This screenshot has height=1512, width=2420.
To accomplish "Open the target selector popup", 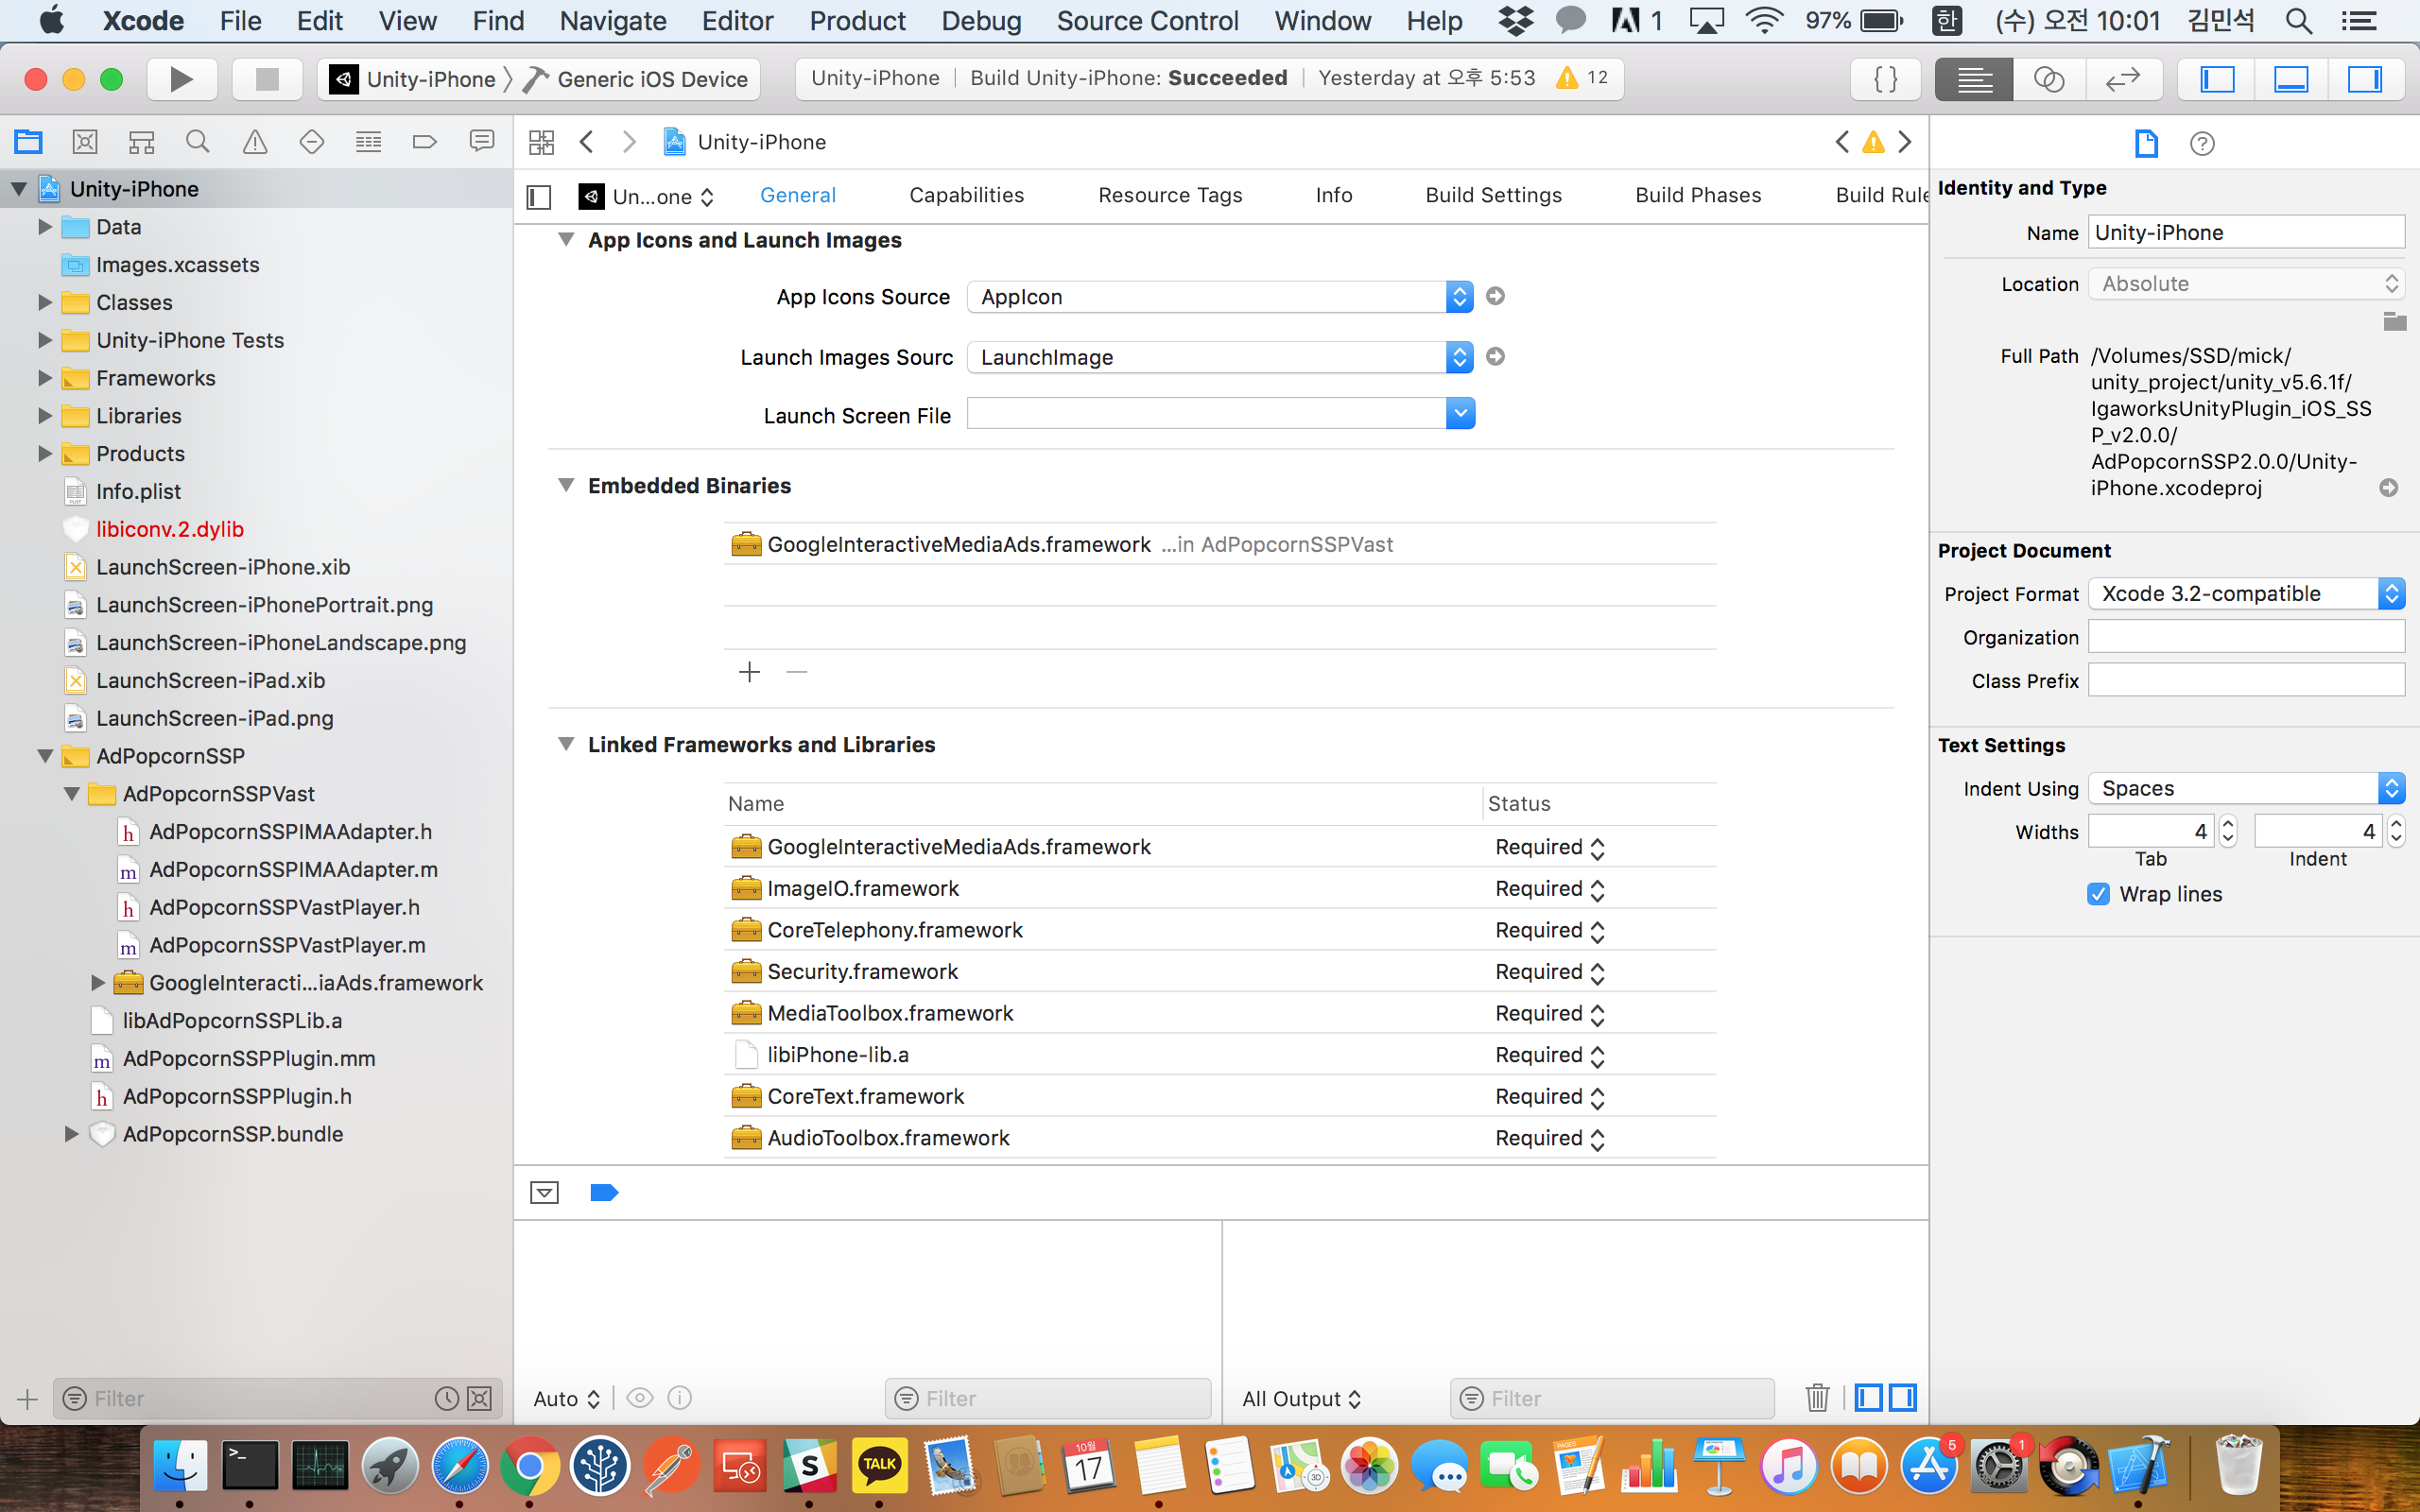I will pos(647,196).
